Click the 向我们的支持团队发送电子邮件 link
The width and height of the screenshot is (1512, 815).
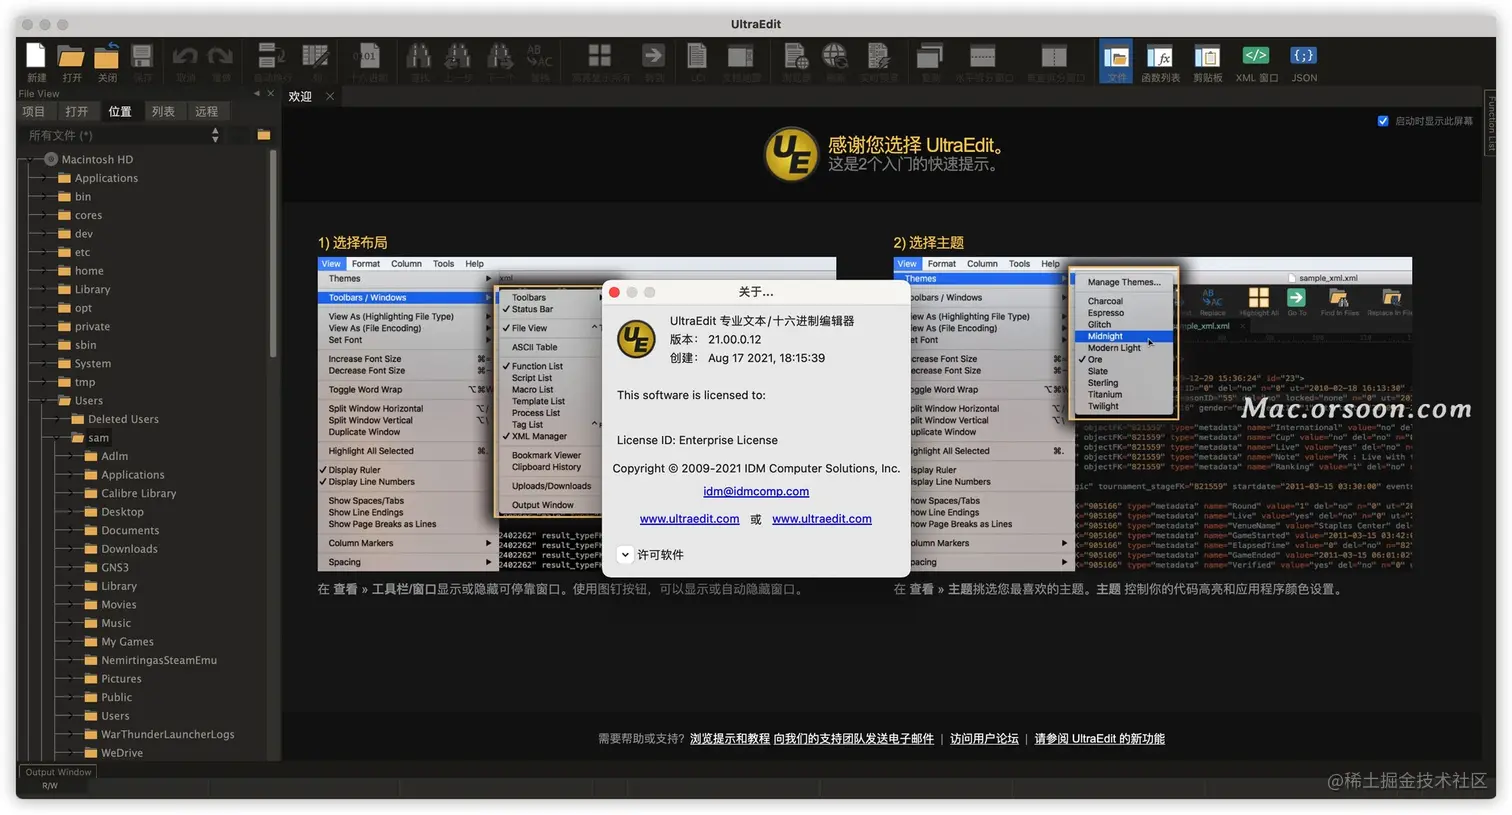tap(854, 739)
